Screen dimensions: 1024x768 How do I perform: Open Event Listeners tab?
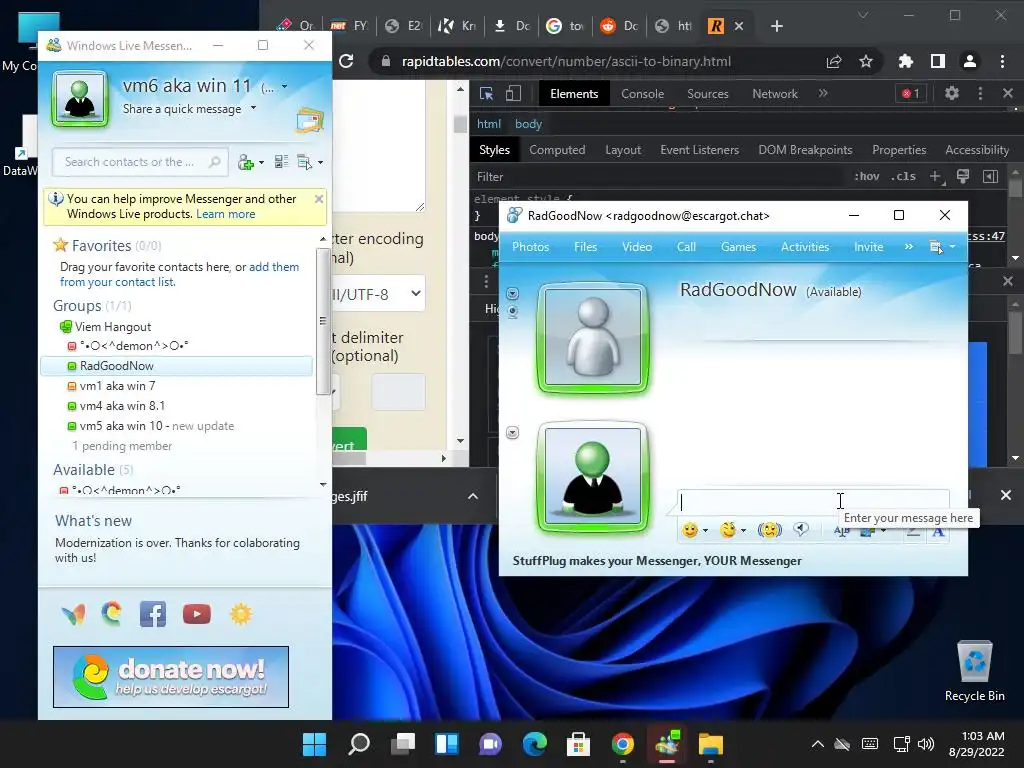pos(699,150)
